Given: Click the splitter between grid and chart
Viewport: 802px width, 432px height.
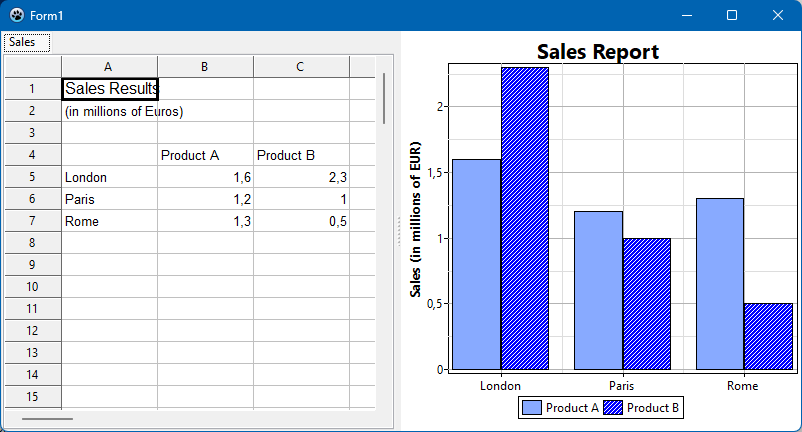Looking at the screenshot, I should [398, 231].
